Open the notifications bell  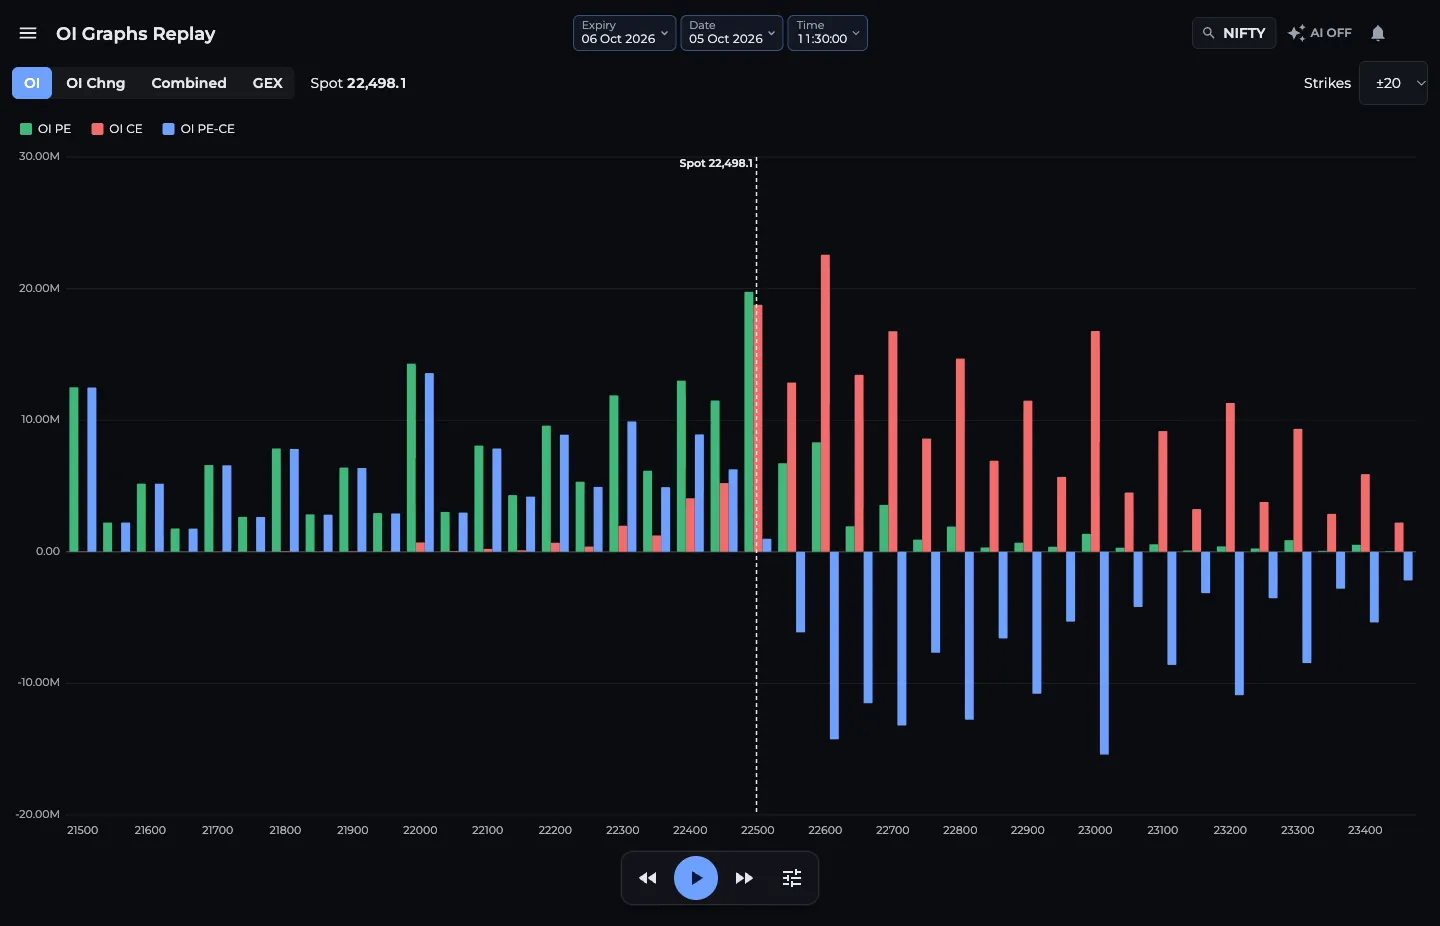point(1378,33)
